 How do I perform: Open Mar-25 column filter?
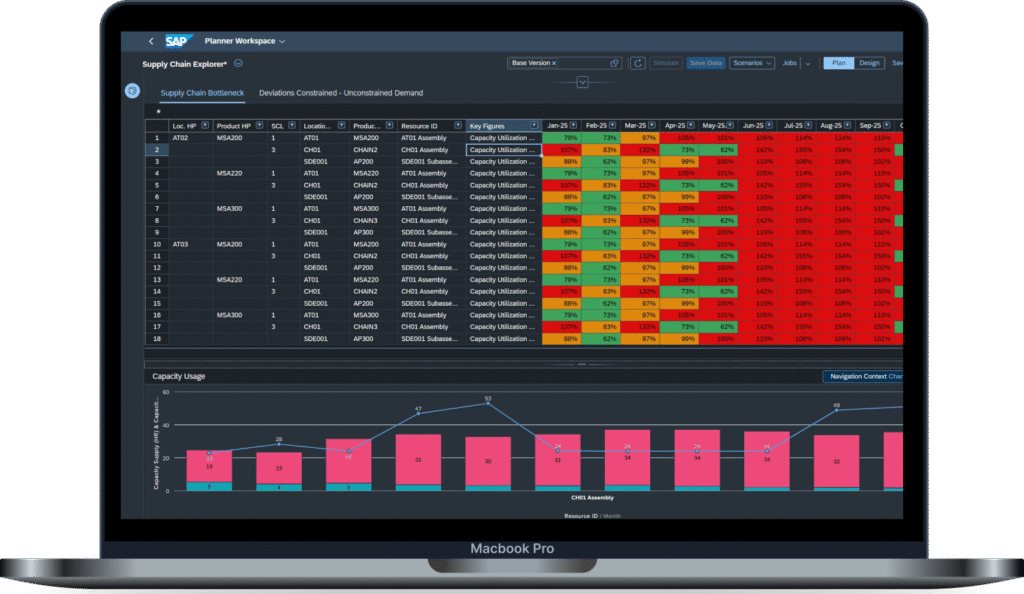coord(652,125)
